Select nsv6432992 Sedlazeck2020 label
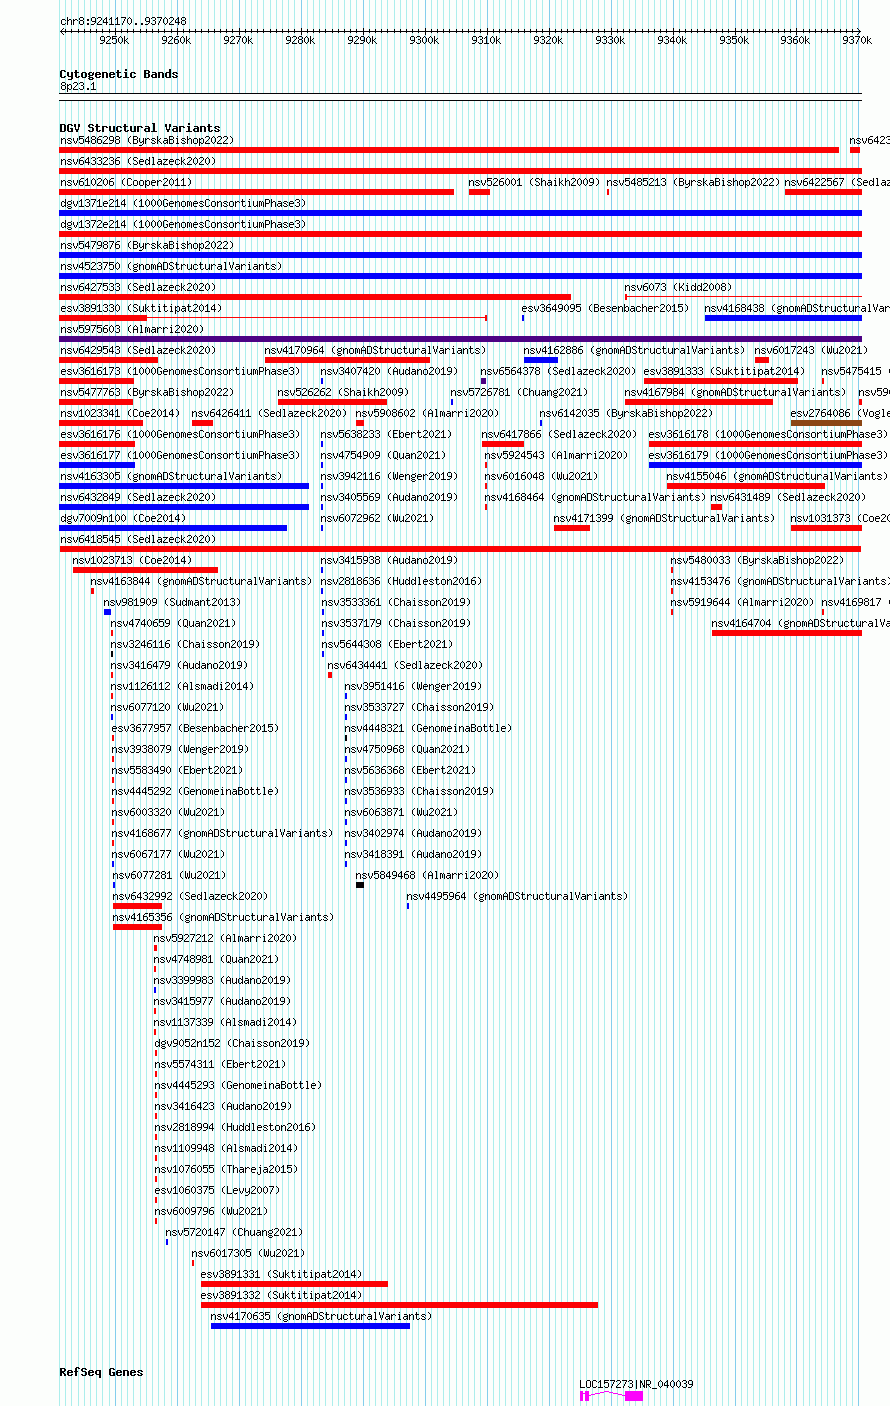 point(190,896)
